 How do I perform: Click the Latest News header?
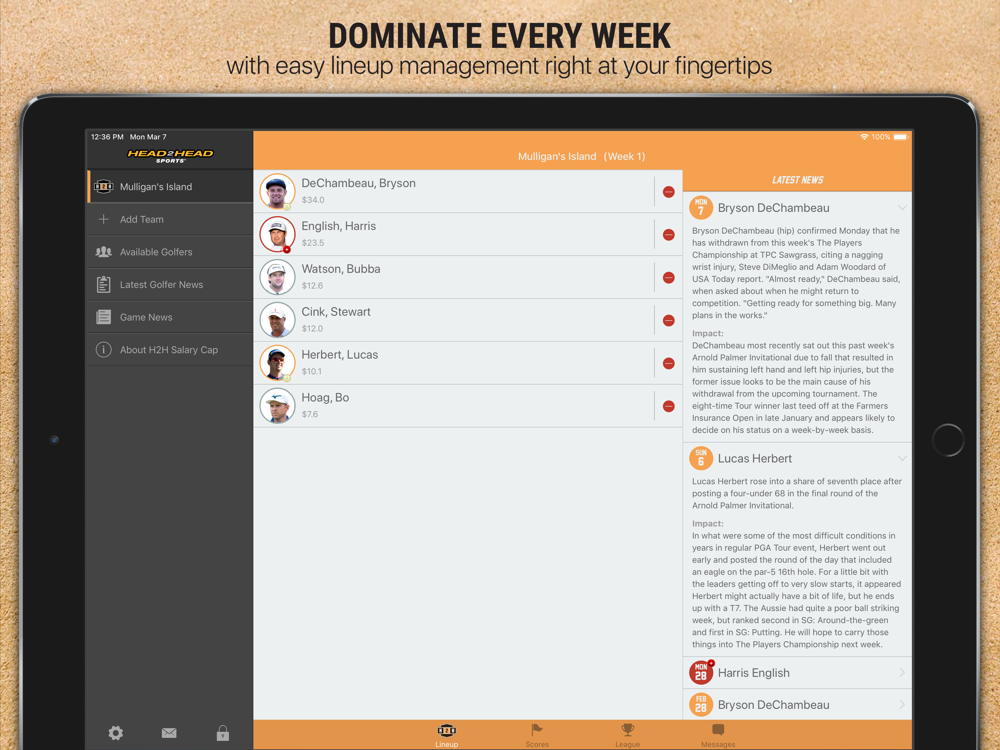(x=797, y=180)
